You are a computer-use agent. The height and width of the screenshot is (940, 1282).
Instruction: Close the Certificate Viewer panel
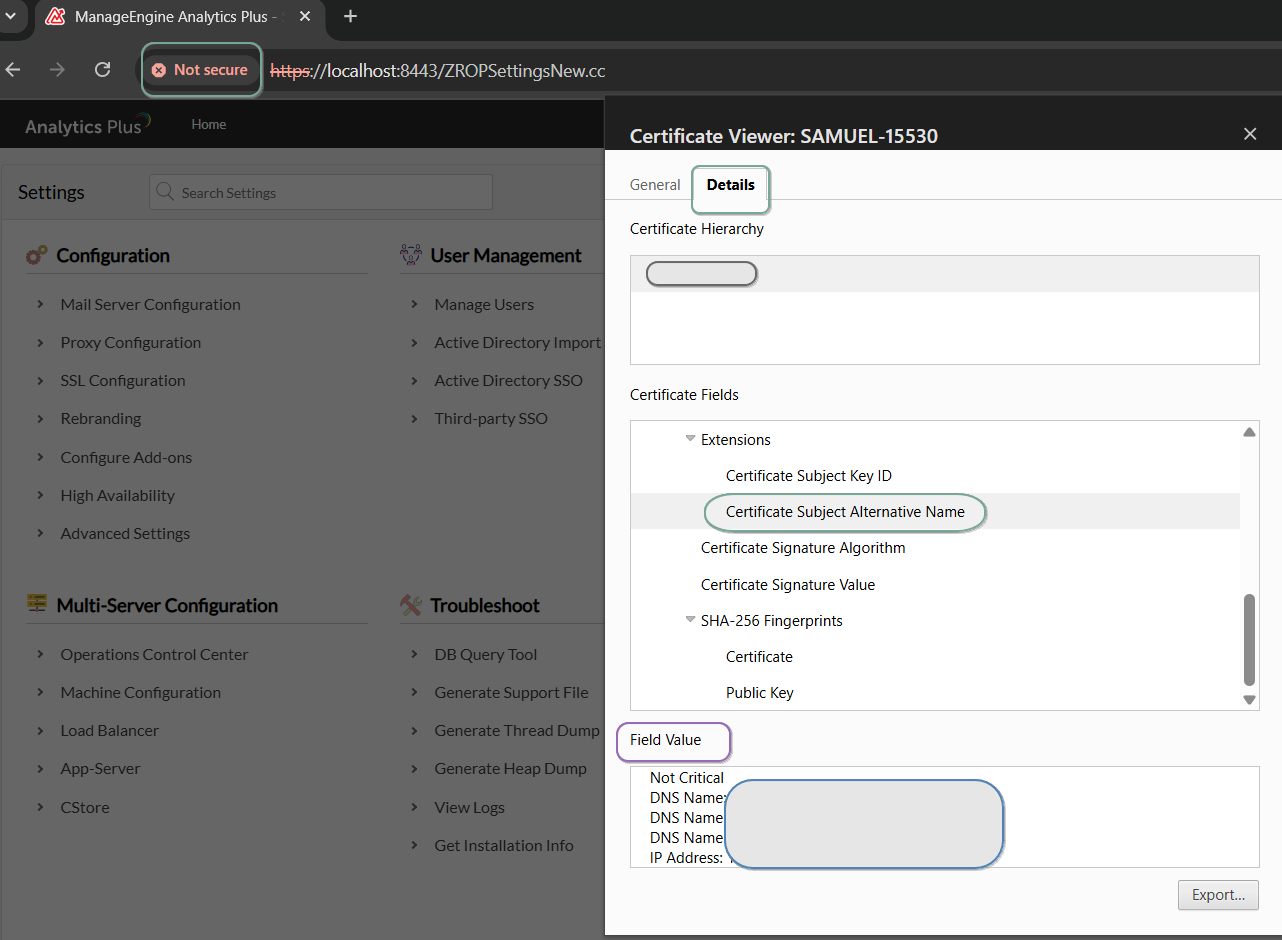pos(1250,134)
